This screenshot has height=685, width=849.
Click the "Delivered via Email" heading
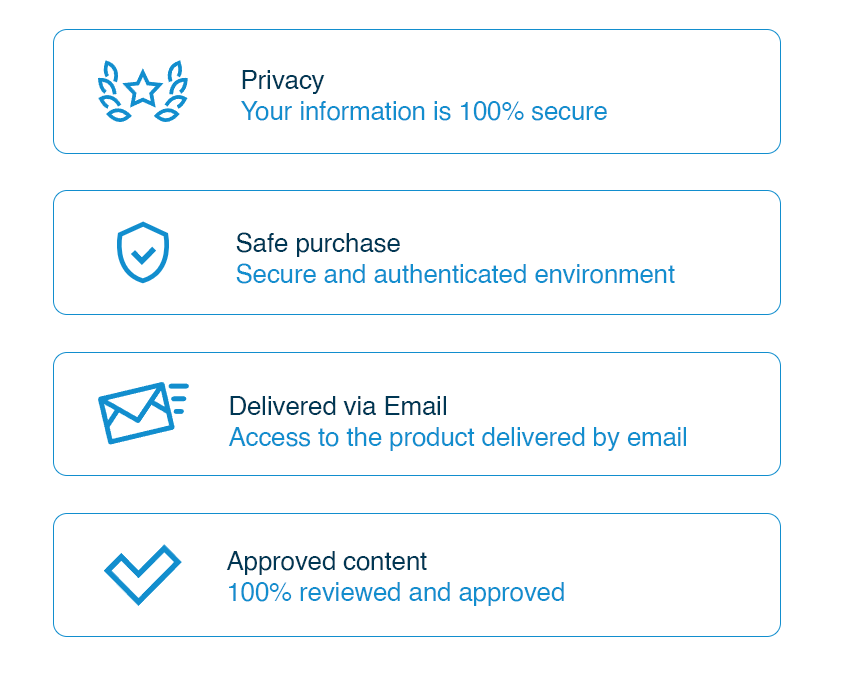point(338,406)
